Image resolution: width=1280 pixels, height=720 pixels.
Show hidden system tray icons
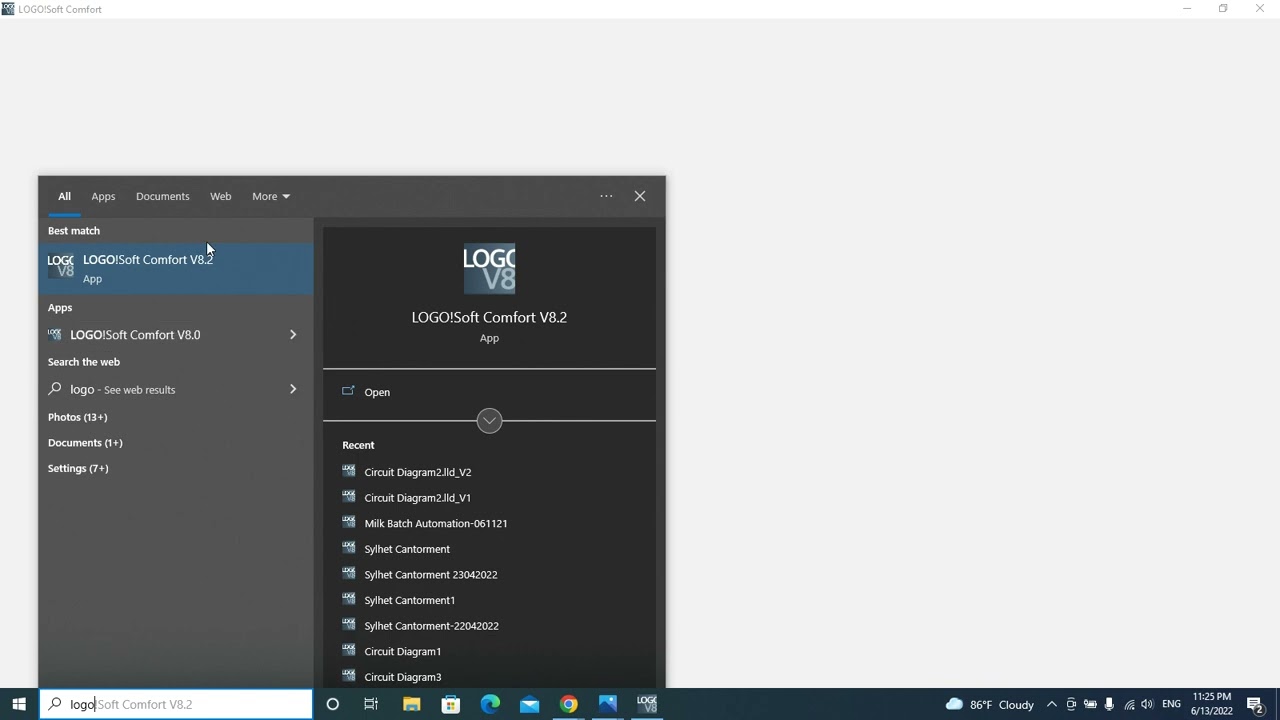pyautogui.click(x=1052, y=704)
